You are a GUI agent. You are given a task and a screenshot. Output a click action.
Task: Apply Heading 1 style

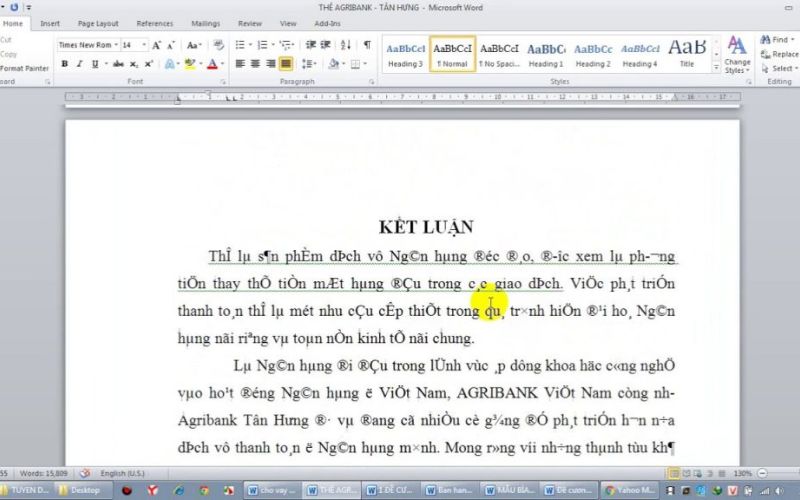pyautogui.click(x=546, y=54)
